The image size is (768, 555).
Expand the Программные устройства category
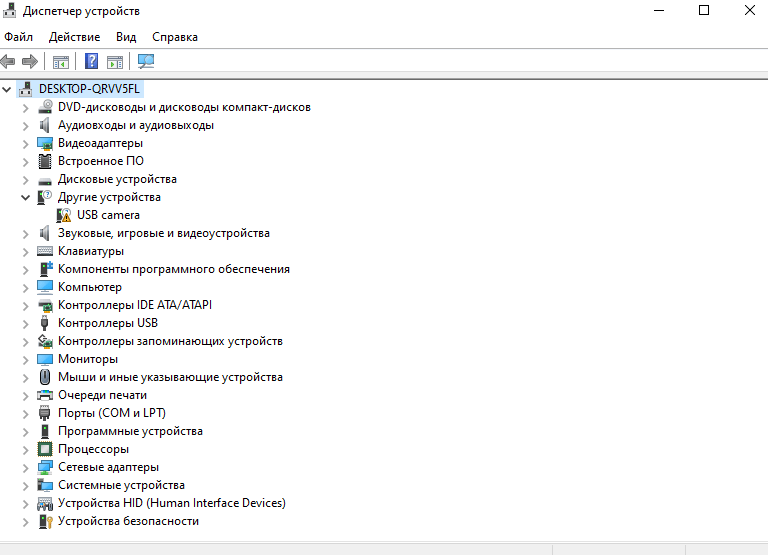25,432
